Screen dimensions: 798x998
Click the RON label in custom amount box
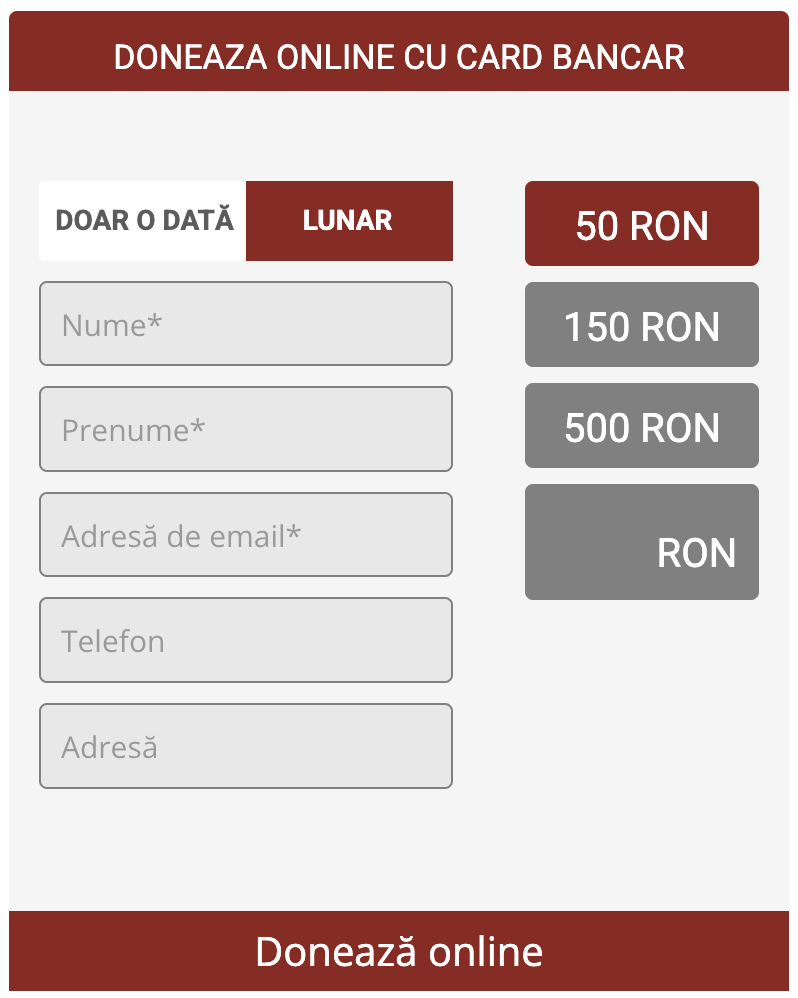(x=696, y=553)
